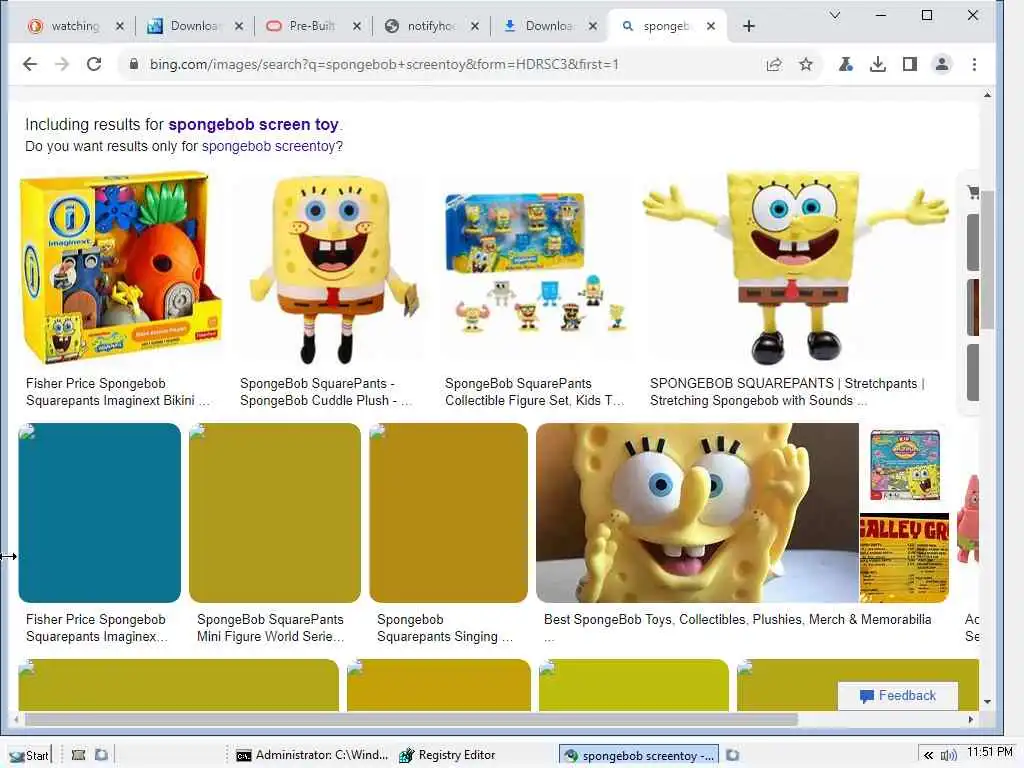
Task: Close the 'notifyhoo' tab
Action: point(475,26)
